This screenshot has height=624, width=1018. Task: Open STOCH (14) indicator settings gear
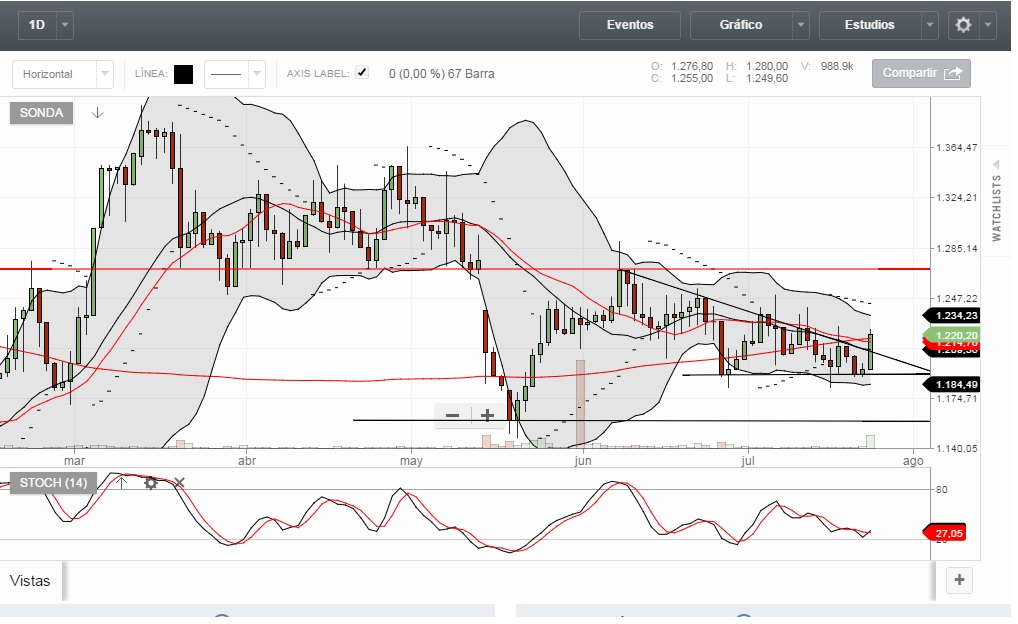point(151,483)
